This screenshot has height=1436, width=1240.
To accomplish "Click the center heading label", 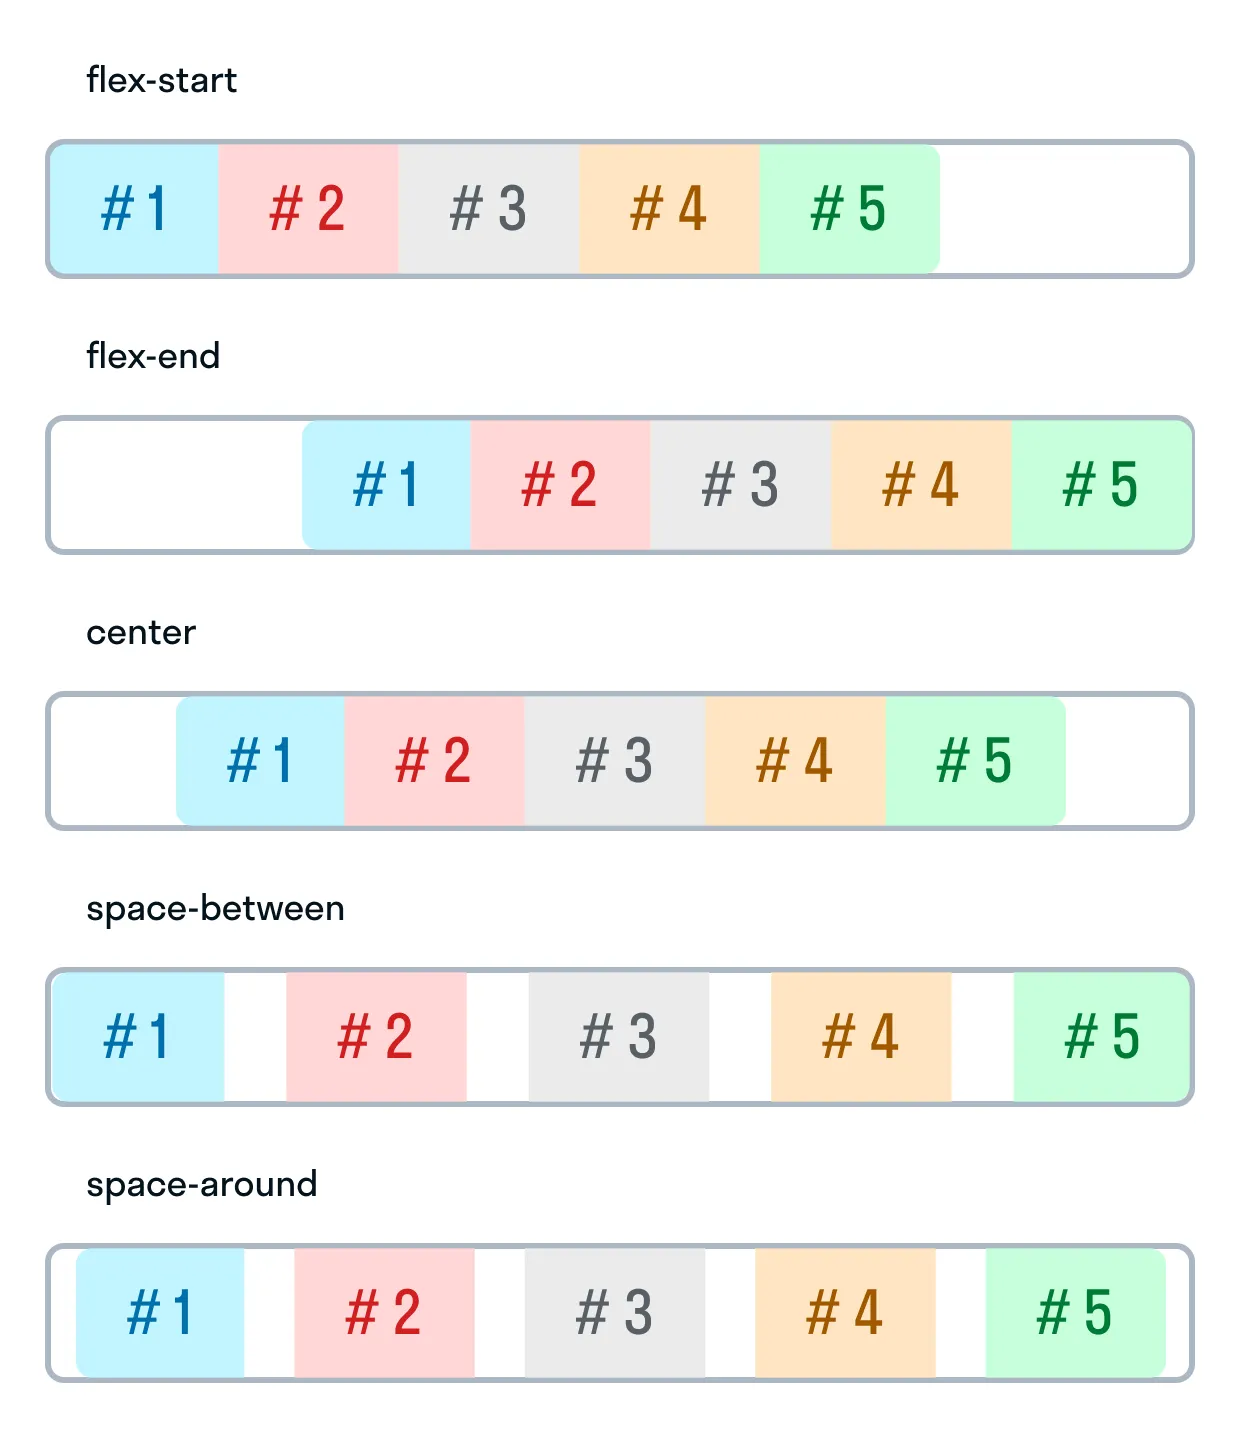I will [141, 633].
